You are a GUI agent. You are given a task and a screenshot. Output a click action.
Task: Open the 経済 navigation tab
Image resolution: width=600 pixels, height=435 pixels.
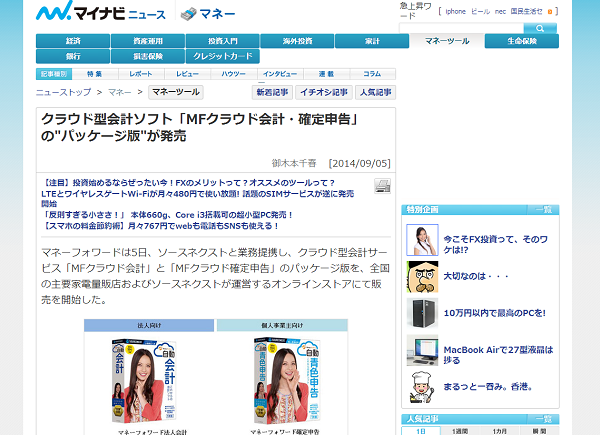(73, 41)
